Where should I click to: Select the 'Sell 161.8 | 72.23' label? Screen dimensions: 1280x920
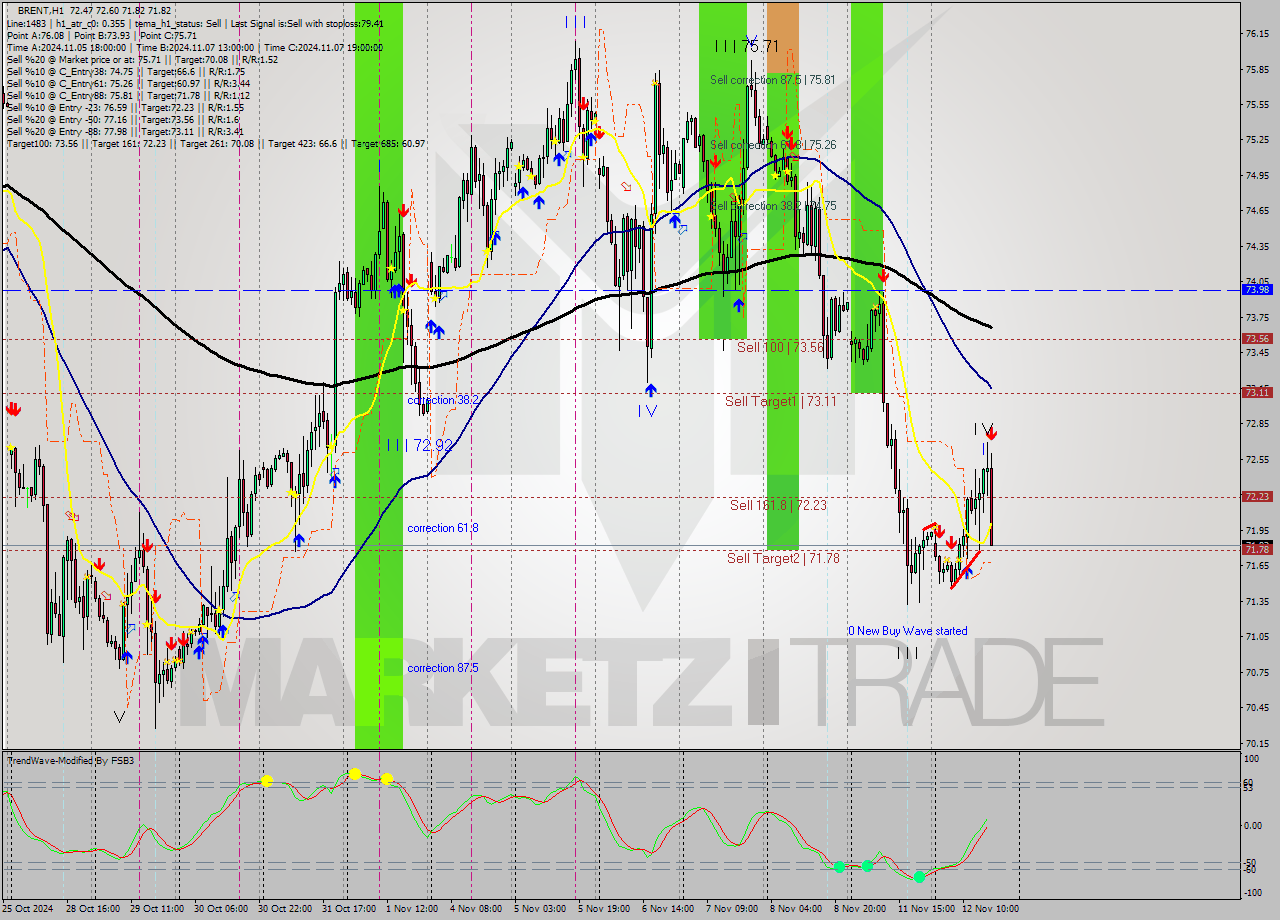(778, 505)
